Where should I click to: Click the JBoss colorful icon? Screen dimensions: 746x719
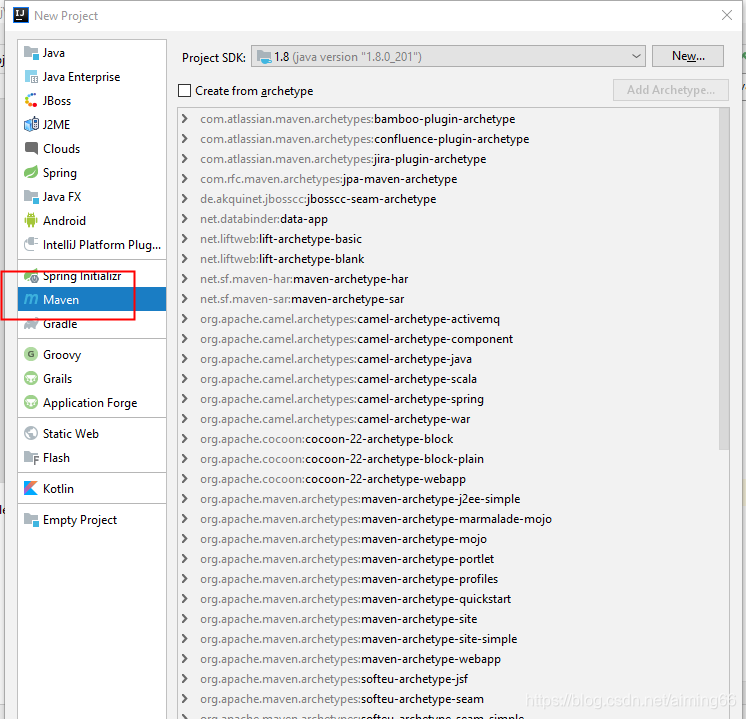(31, 100)
